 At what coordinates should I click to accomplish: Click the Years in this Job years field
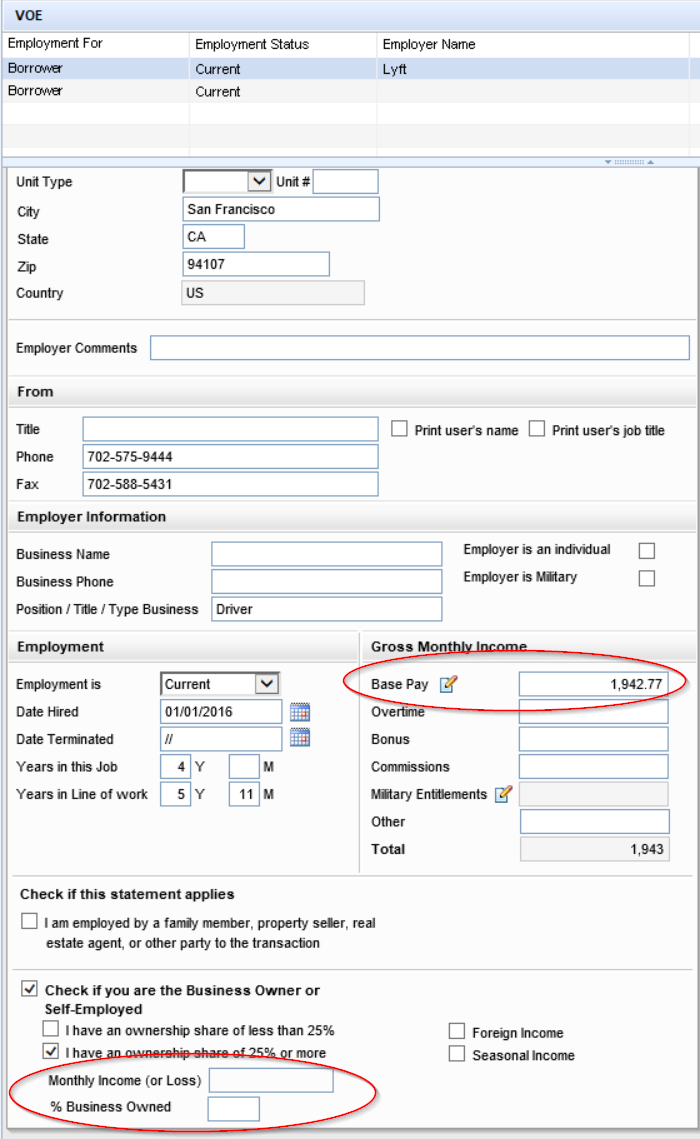pyautogui.click(x=175, y=767)
